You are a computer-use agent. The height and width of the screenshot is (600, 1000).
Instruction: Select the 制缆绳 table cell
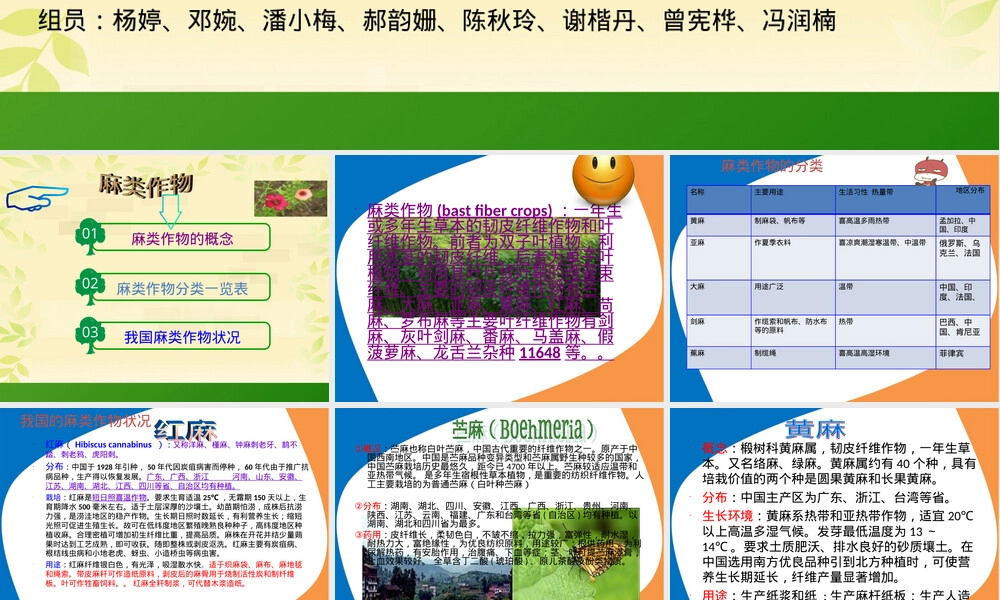click(793, 357)
